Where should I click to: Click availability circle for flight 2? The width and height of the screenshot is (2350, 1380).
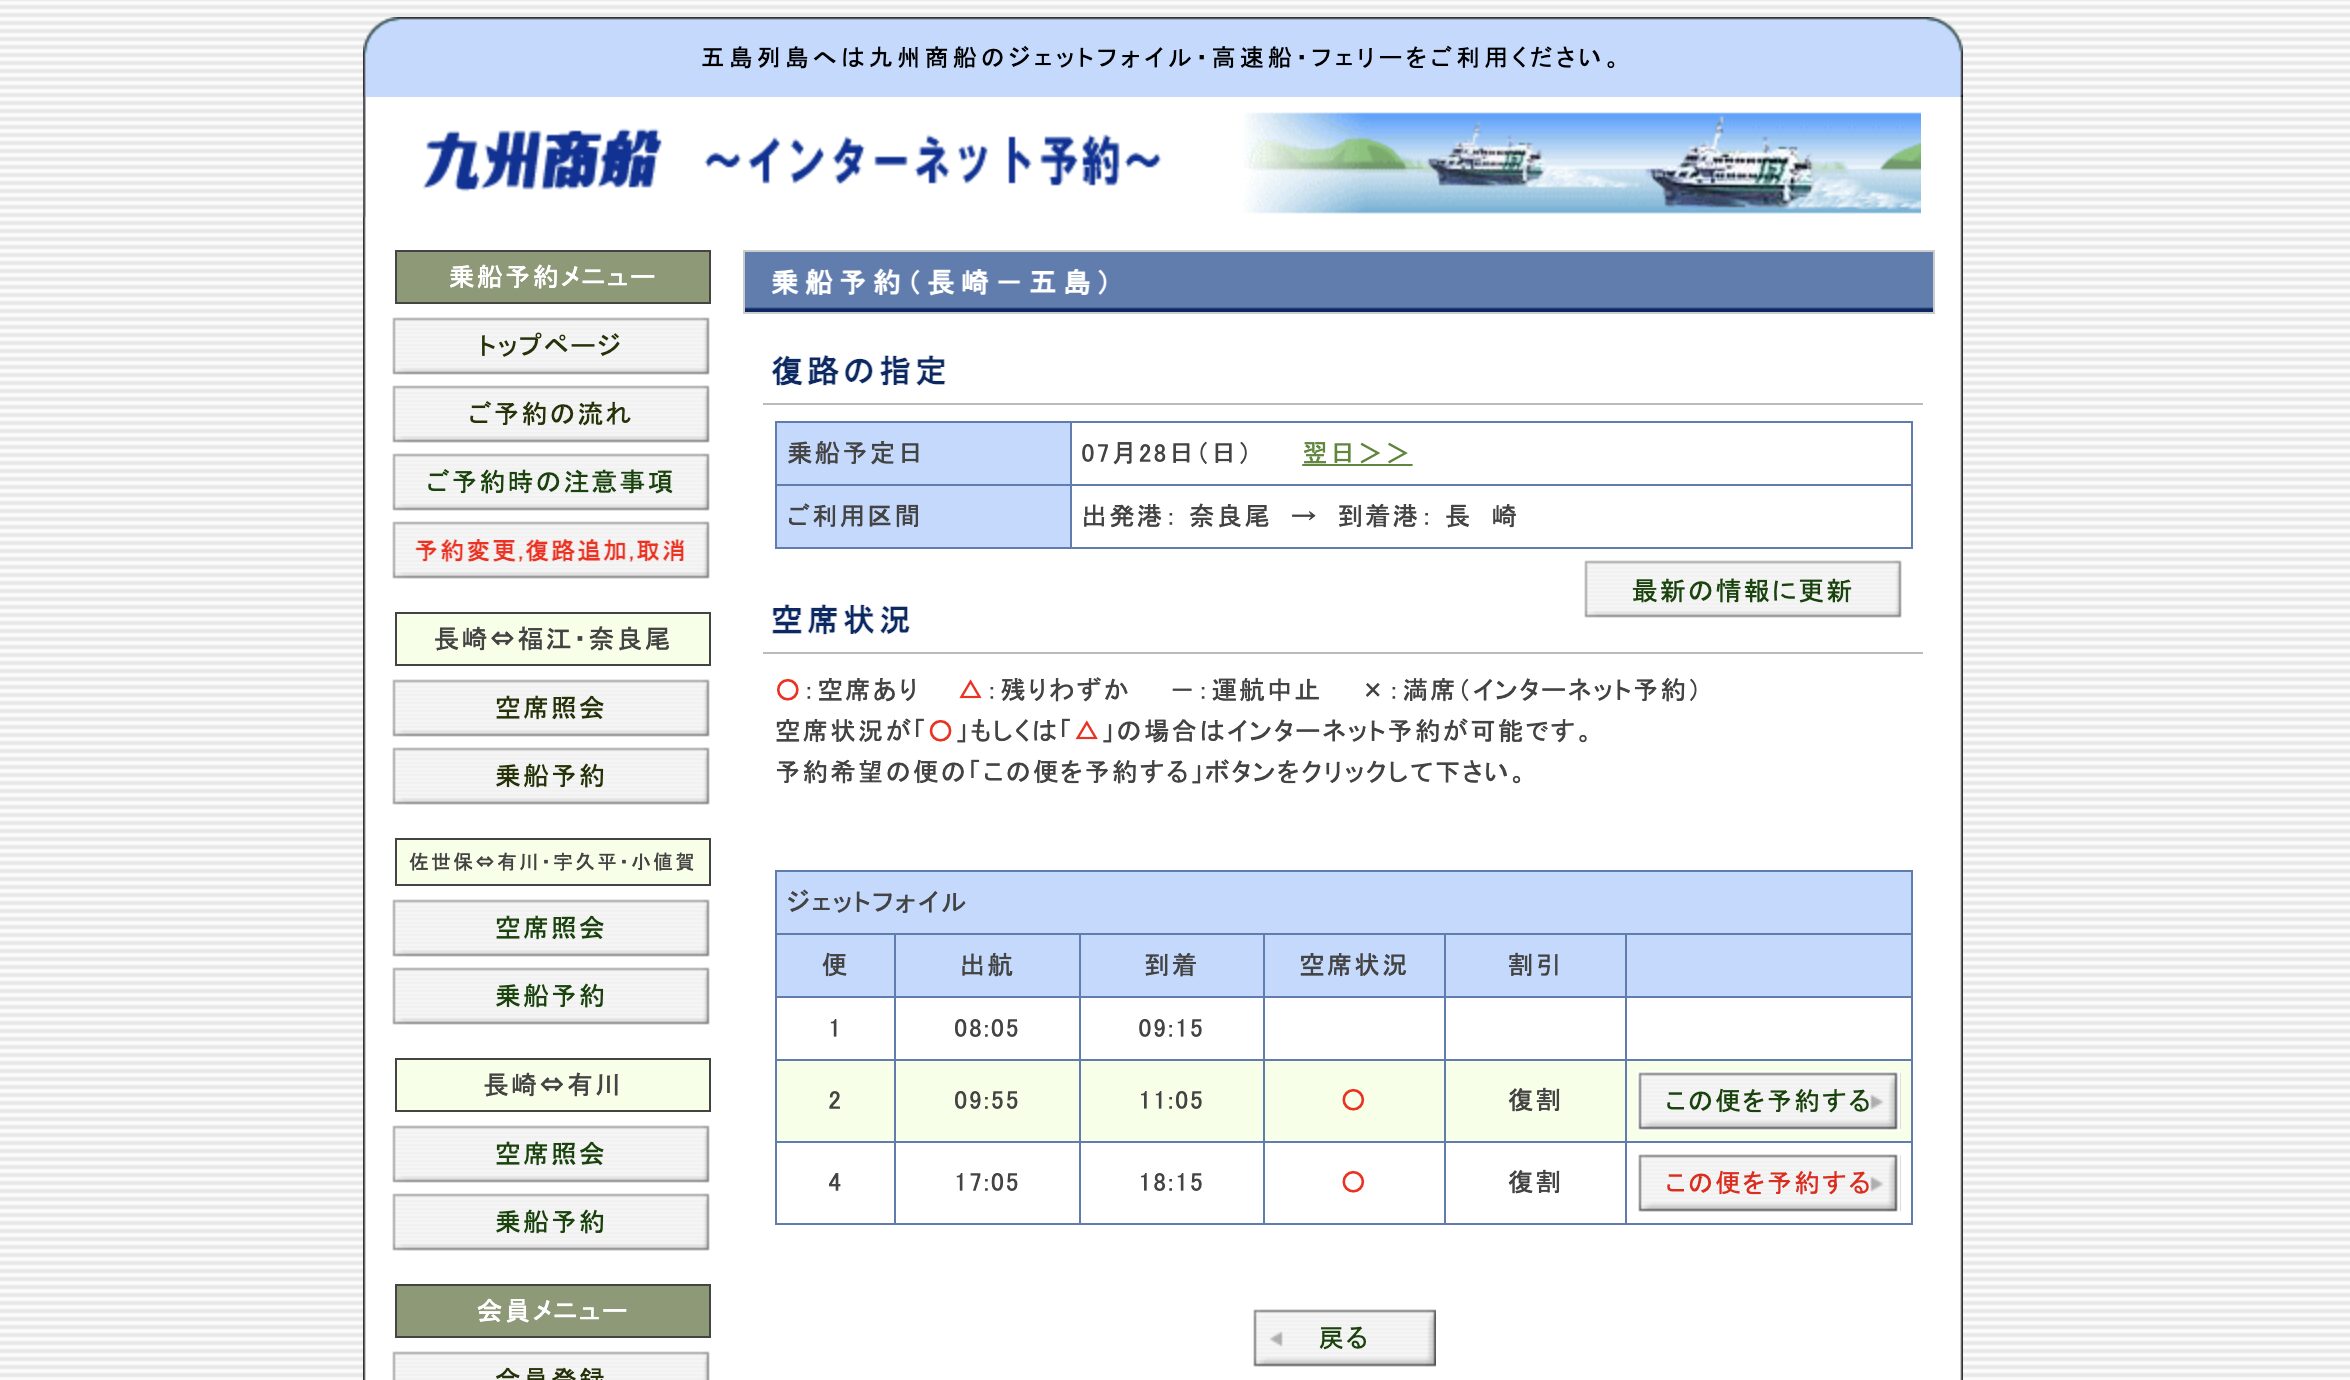[1353, 1101]
